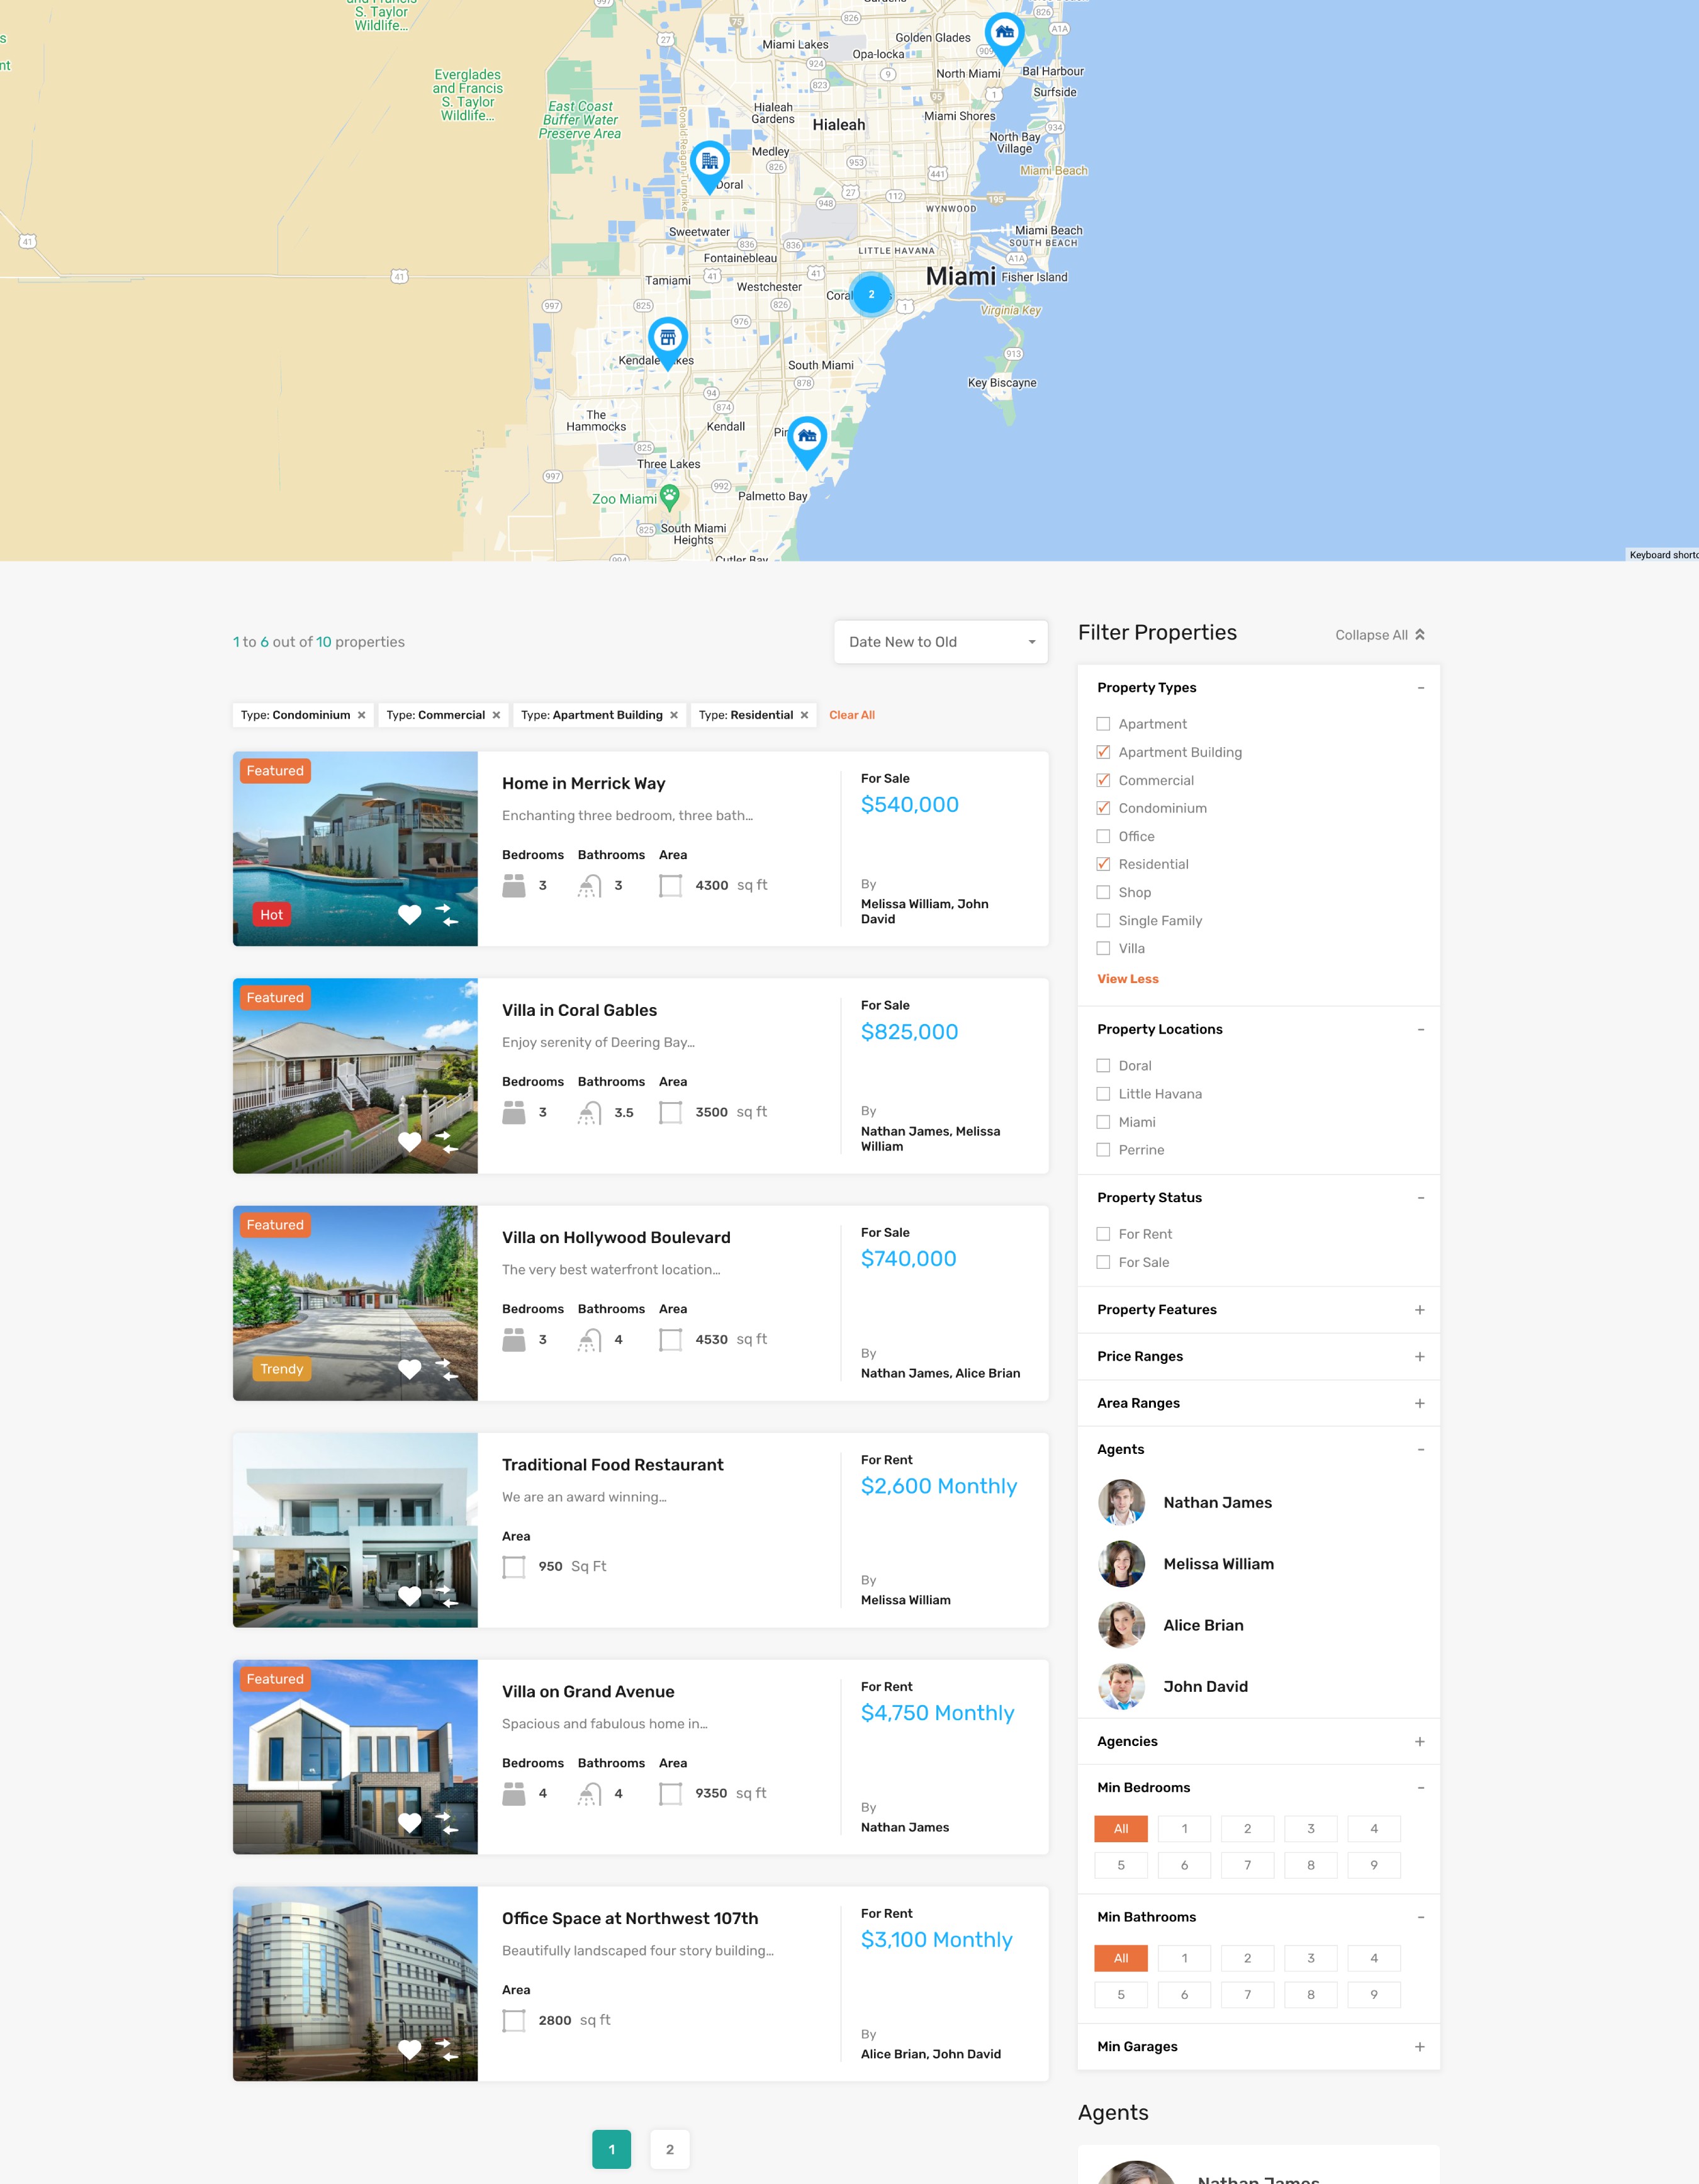Uncheck the Commercial property type
The width and height of the screenshot is (1699, 2184).
coord(1103,780)
